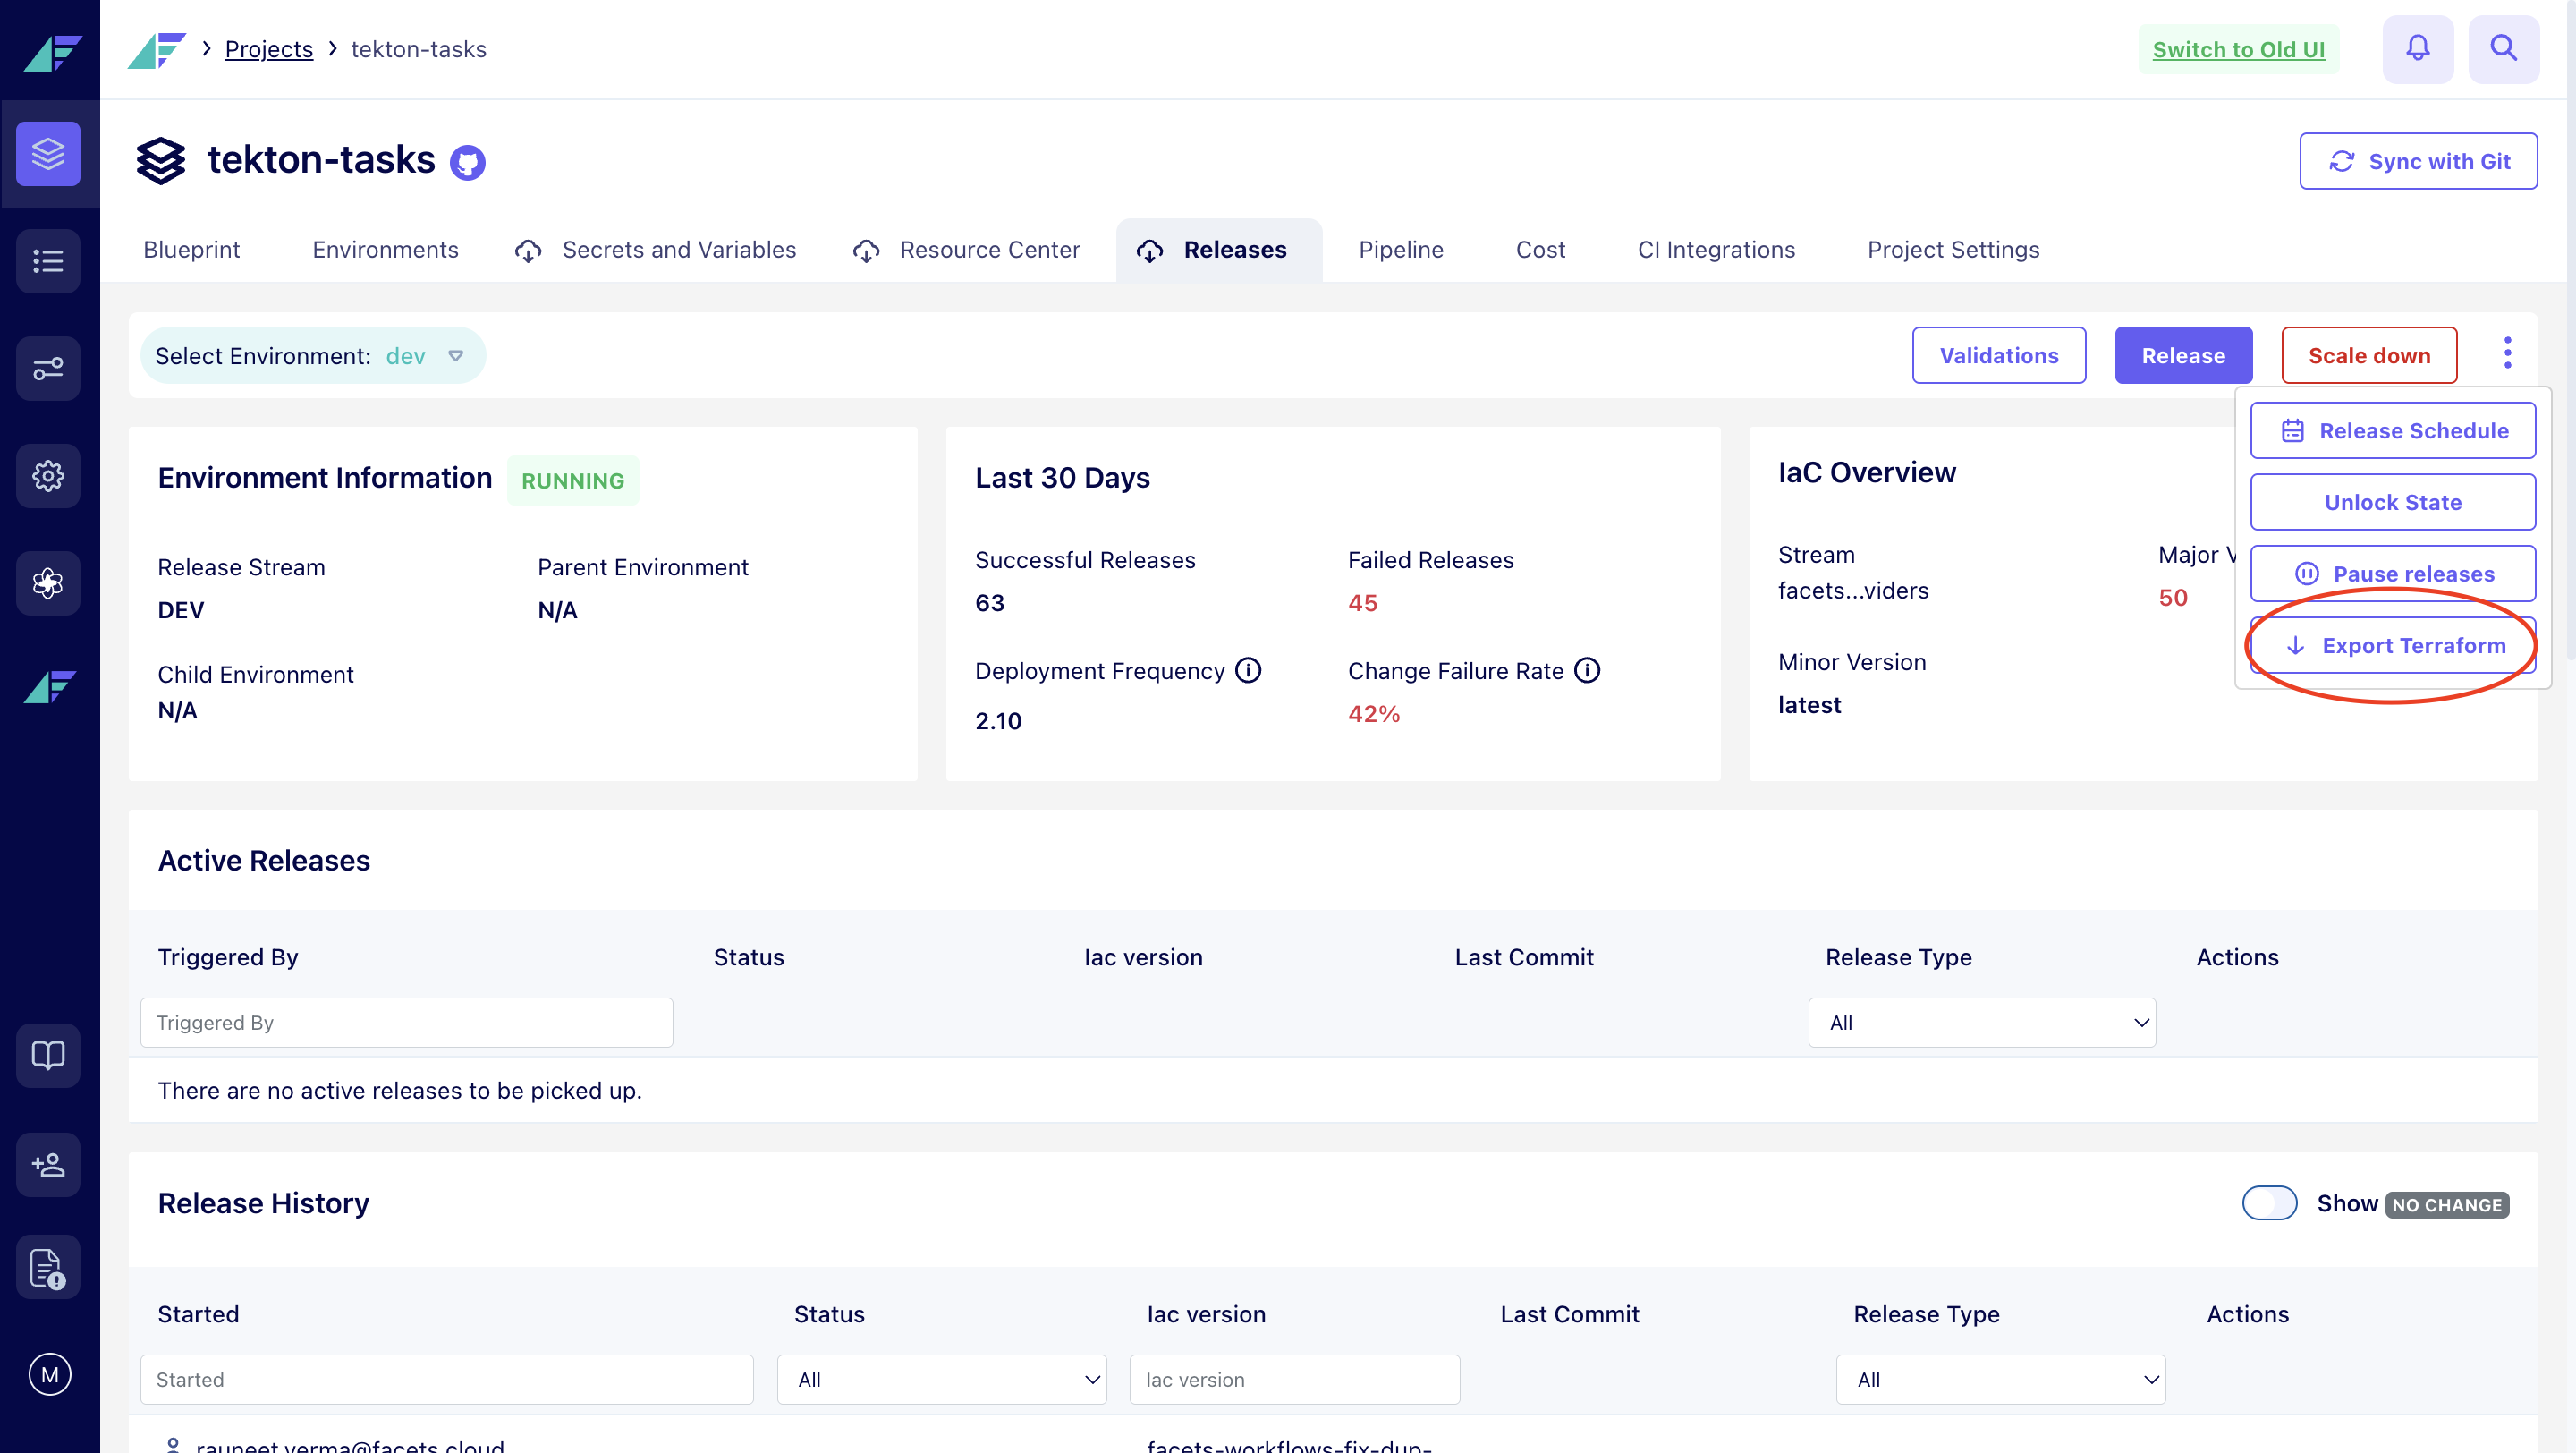This screenshot has height=1453, width=2576.
Task: Click the layers icon in the sidebar
Action: click(48, 154)
